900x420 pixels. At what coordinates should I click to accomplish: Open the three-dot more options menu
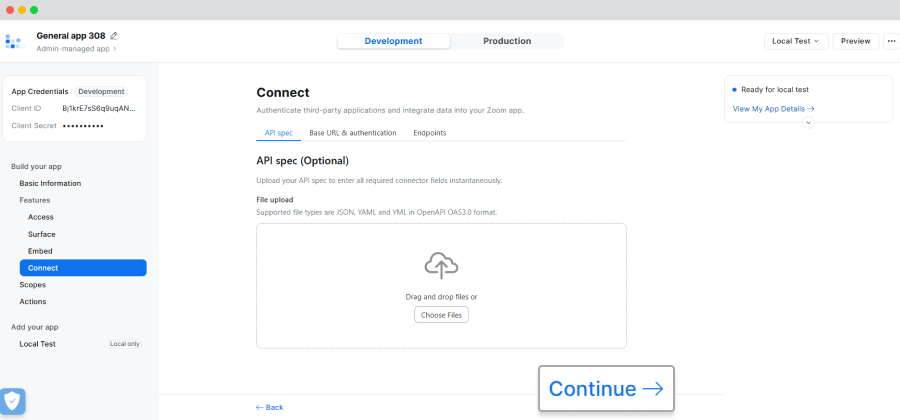(891, 41)
